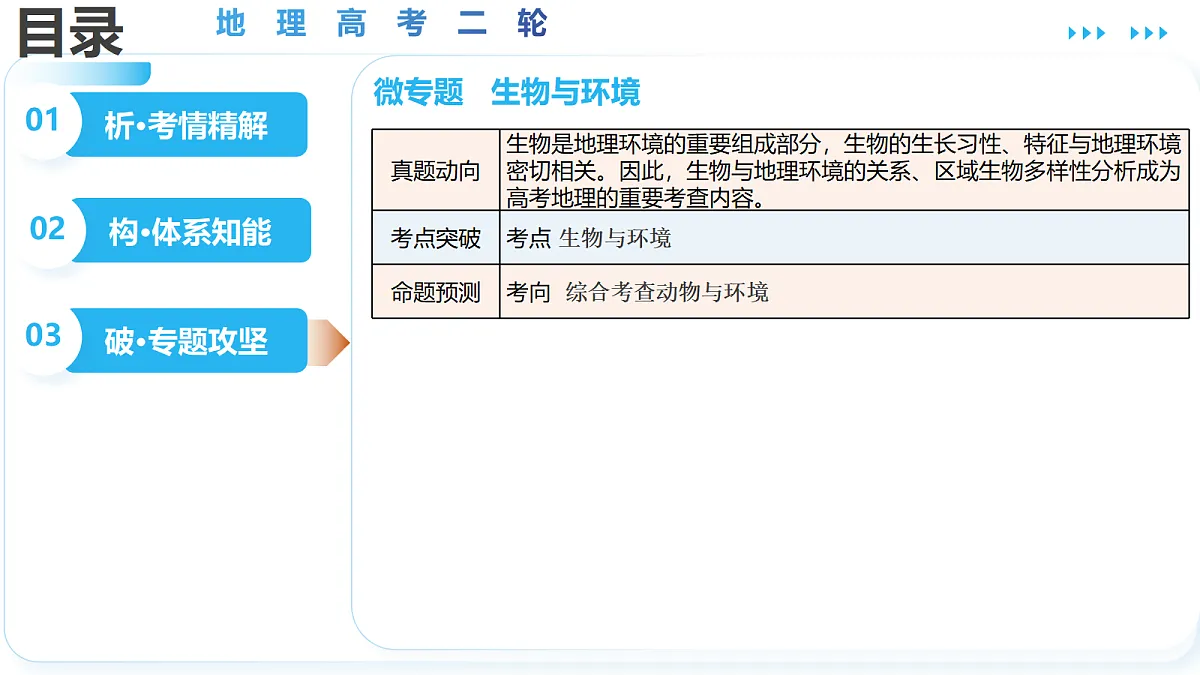Click the orange arrow beside 破•专题攻坚
1200x675 pixels.
coord(328,342)
